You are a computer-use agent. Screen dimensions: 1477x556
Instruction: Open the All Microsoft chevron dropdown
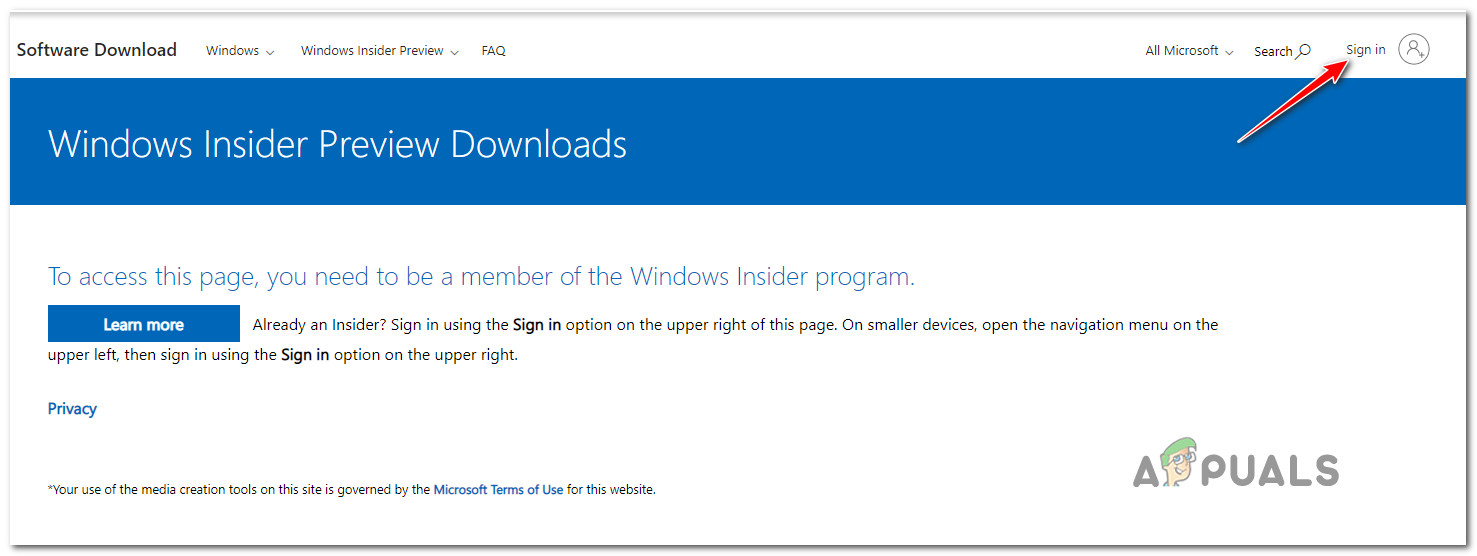[1229, 52]
